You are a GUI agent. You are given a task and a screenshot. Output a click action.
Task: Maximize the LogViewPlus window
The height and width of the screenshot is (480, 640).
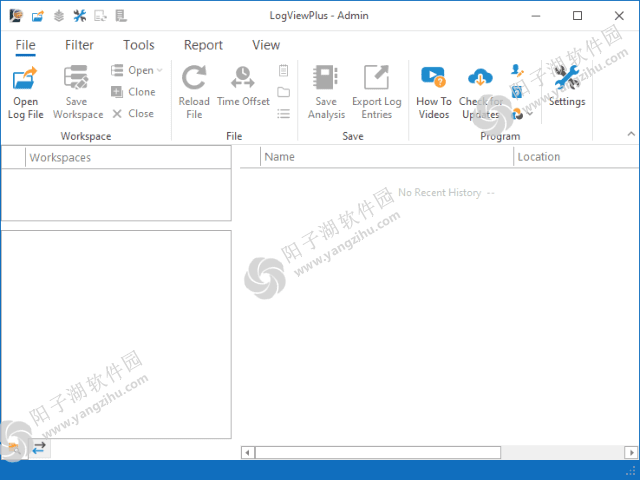coord(577,16)
